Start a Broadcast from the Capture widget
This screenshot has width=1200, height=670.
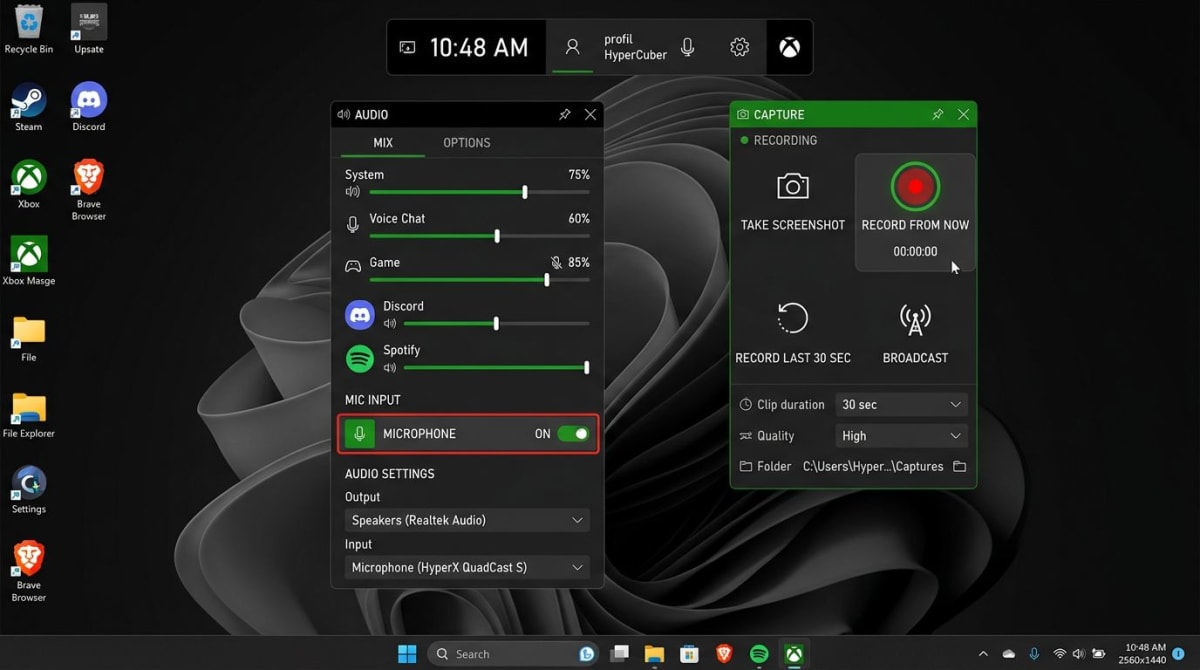pyautogui.click(x=915, y=320)
